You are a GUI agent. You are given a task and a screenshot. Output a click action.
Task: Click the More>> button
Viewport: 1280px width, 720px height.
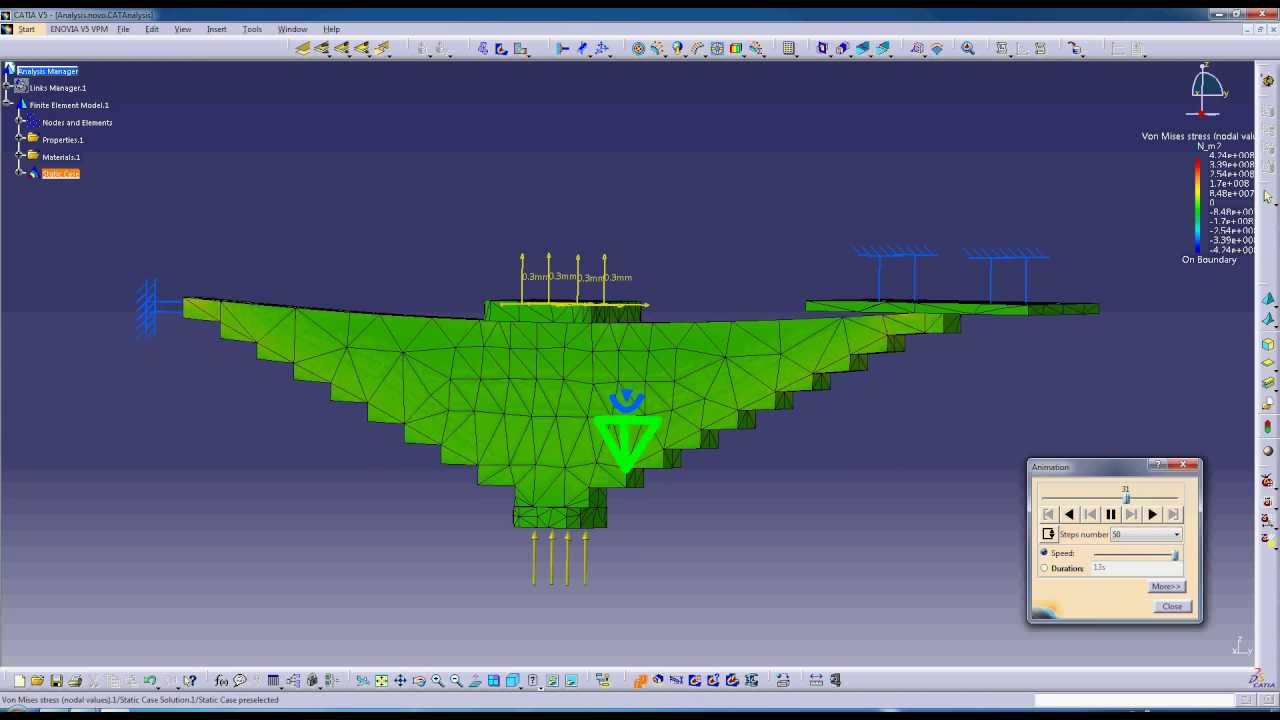pos(1166,587)
